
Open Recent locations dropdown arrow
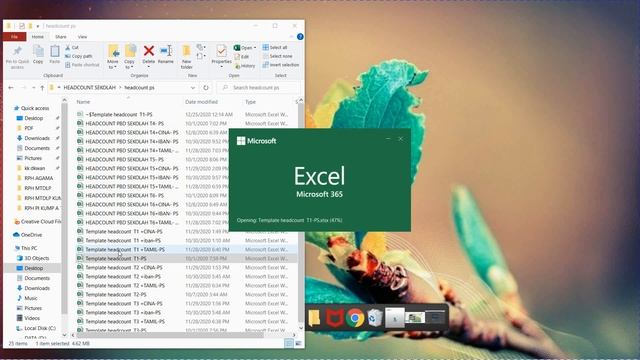click(x=33, y=88)
